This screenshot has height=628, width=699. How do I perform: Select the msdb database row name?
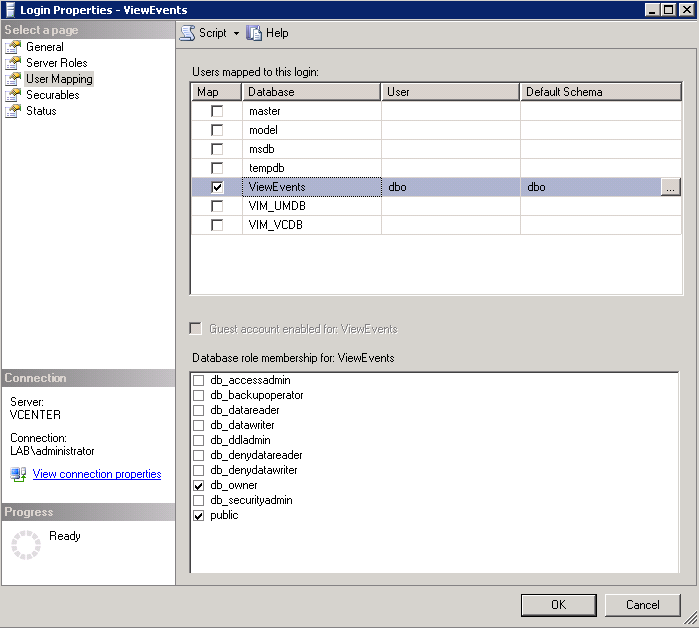click(262, 149)
